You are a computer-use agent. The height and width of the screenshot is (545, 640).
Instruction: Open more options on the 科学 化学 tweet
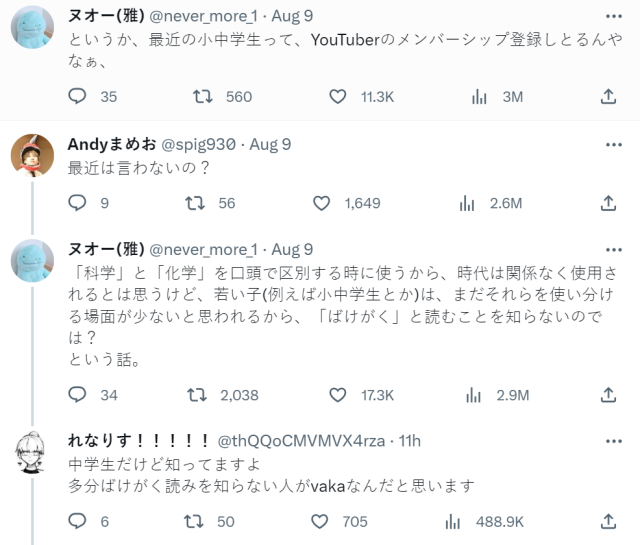coord(614,250)
